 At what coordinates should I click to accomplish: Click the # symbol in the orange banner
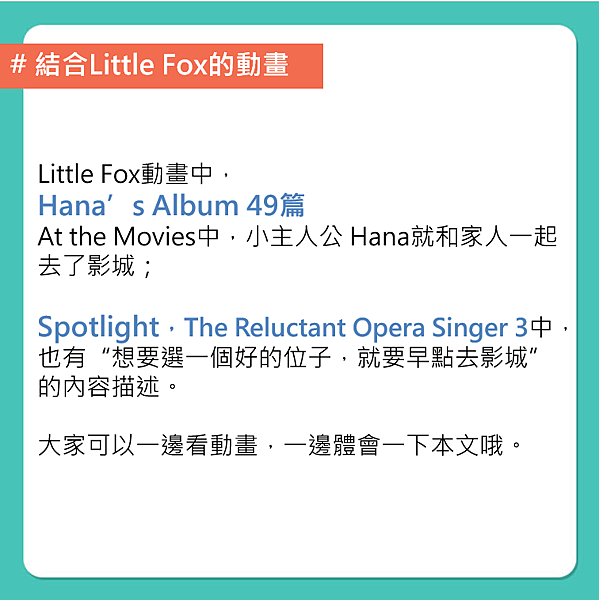tap(18, 64)
